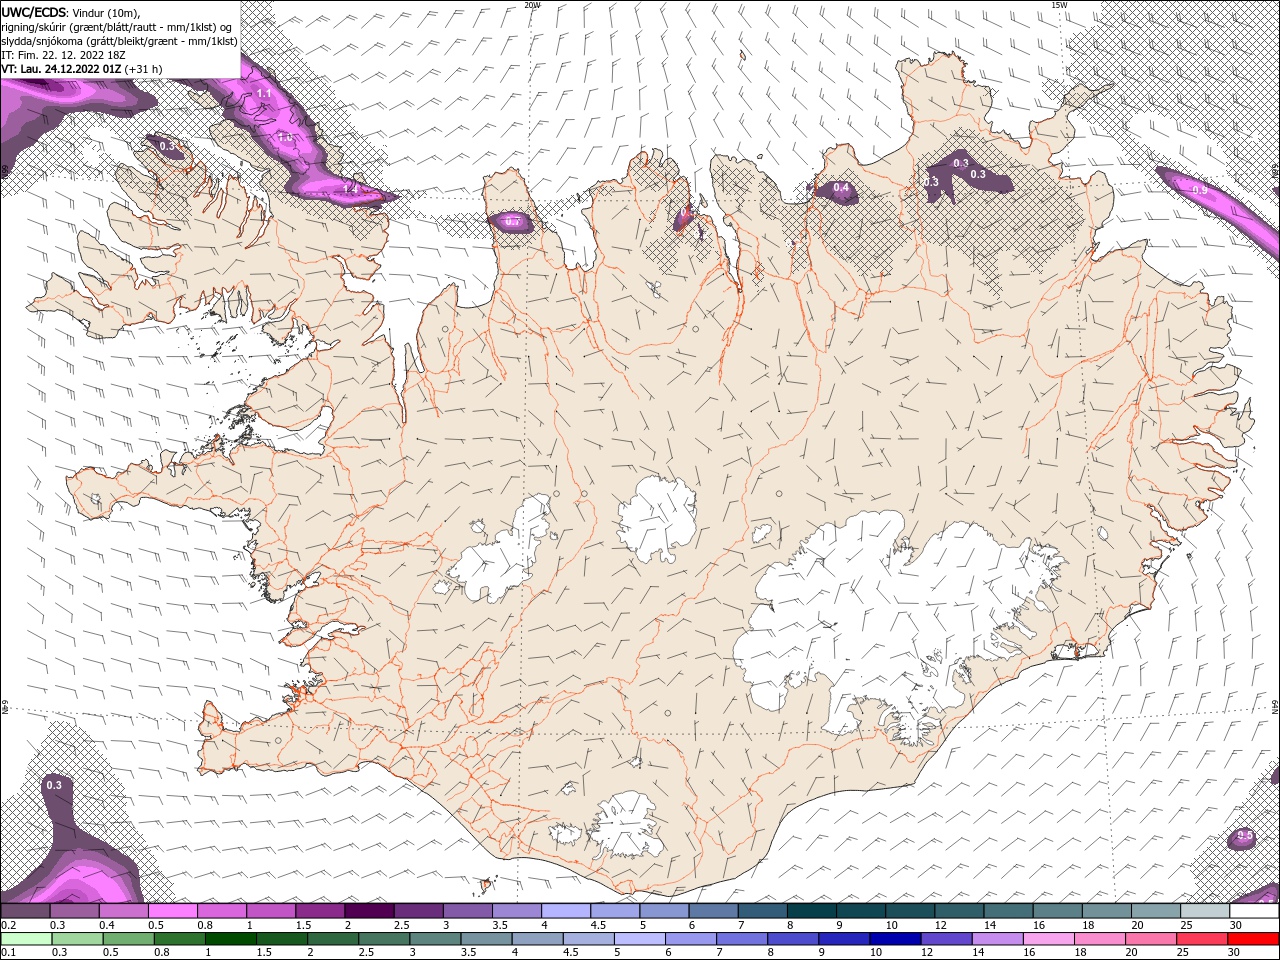Click the 'UWC/ECDS: Vindur (10m)' title line
Screen dimensions: 1280x960
click(71, 12)
